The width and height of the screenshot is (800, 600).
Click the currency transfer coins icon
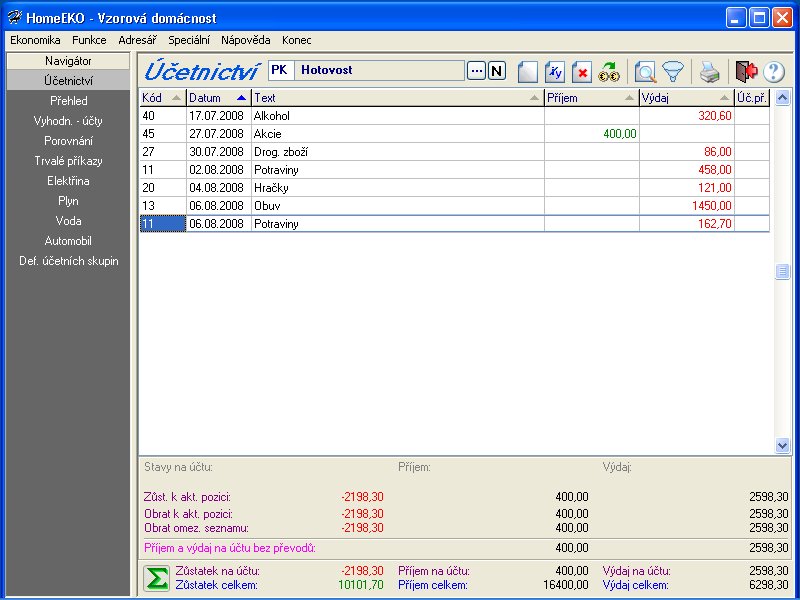click(x=609, y=72)
